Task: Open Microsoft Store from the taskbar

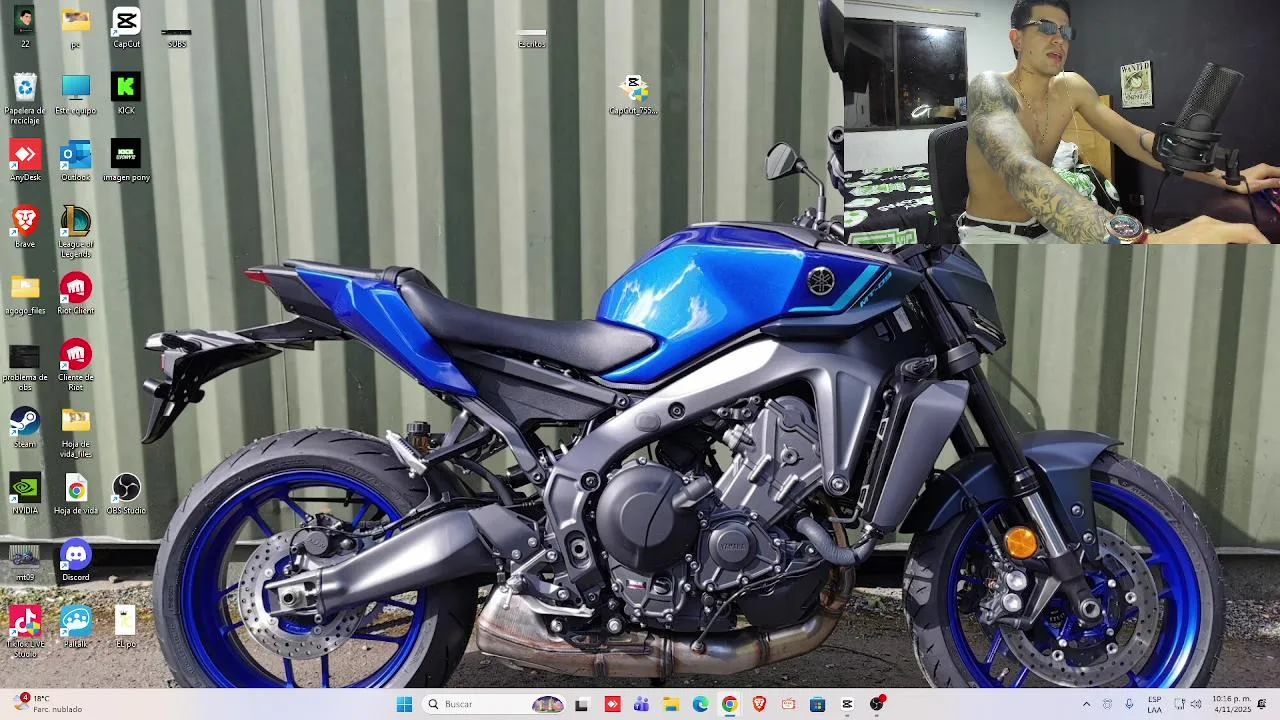Action: click(818, 704)
